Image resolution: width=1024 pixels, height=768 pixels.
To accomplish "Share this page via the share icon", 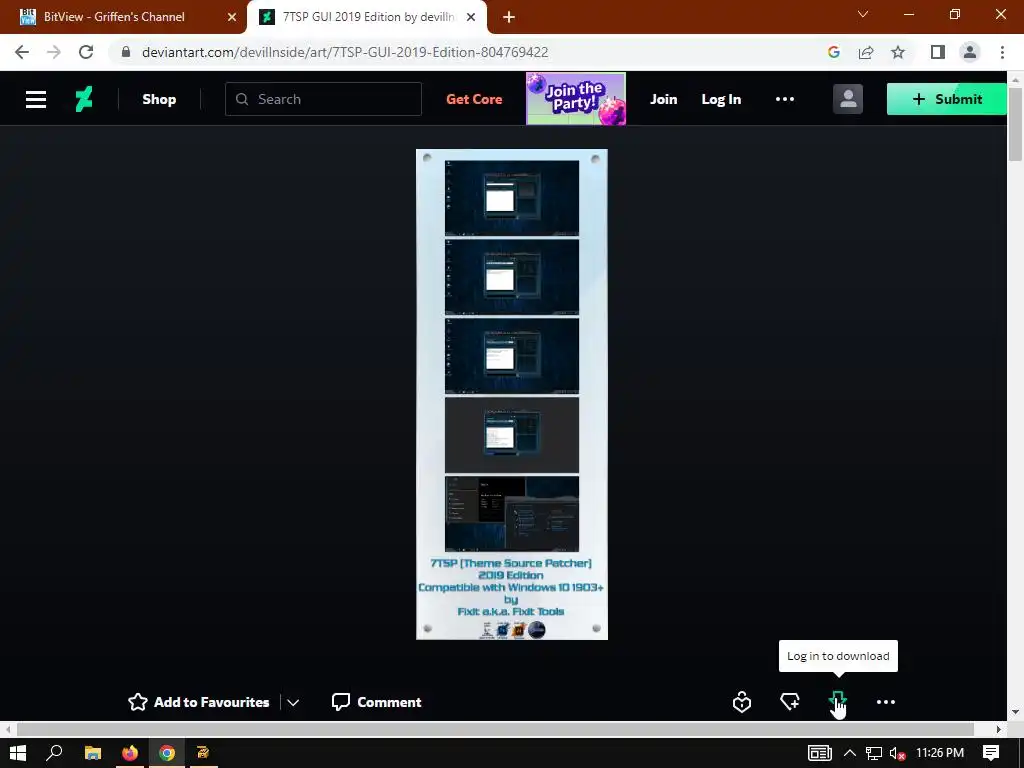I will (866, 52).
